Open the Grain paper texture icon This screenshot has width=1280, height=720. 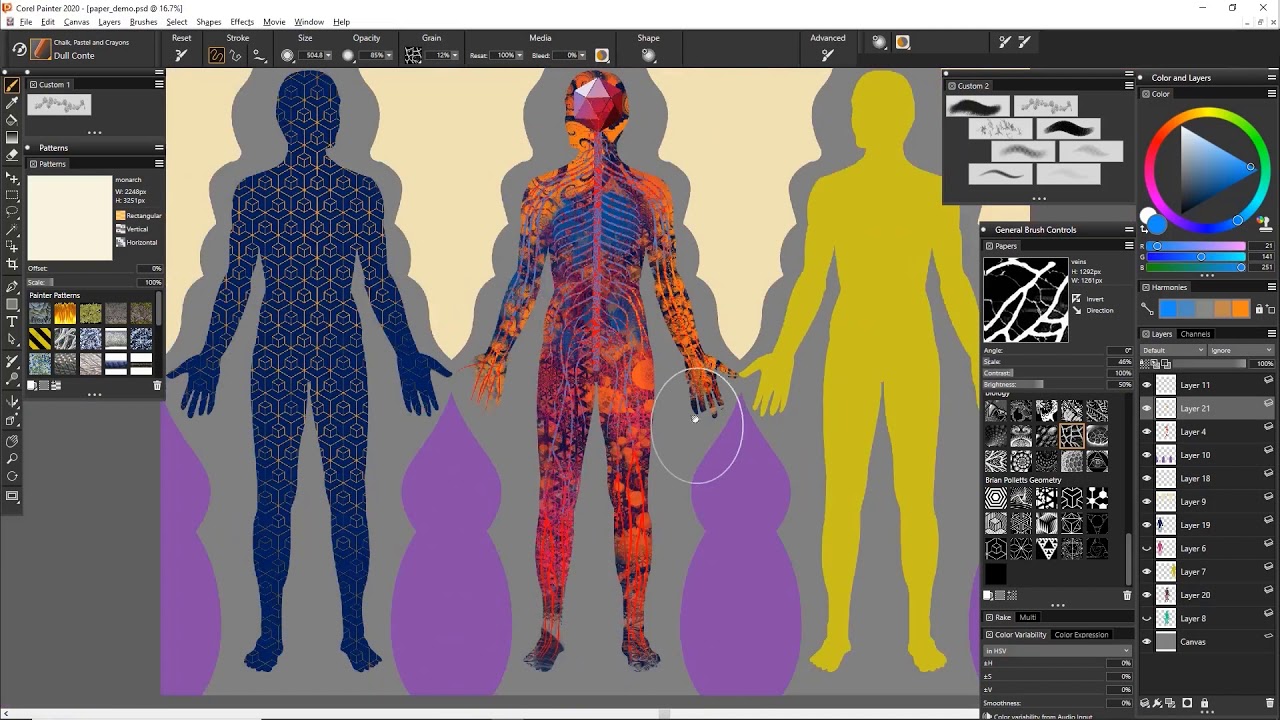(x=413, y=56)
